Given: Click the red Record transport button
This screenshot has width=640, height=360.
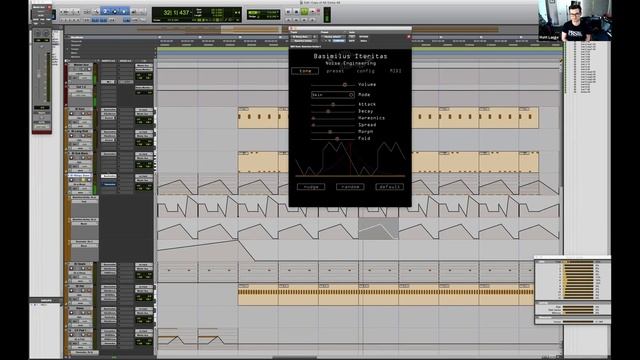Looking at the screenshot, I should pos(313,12).
